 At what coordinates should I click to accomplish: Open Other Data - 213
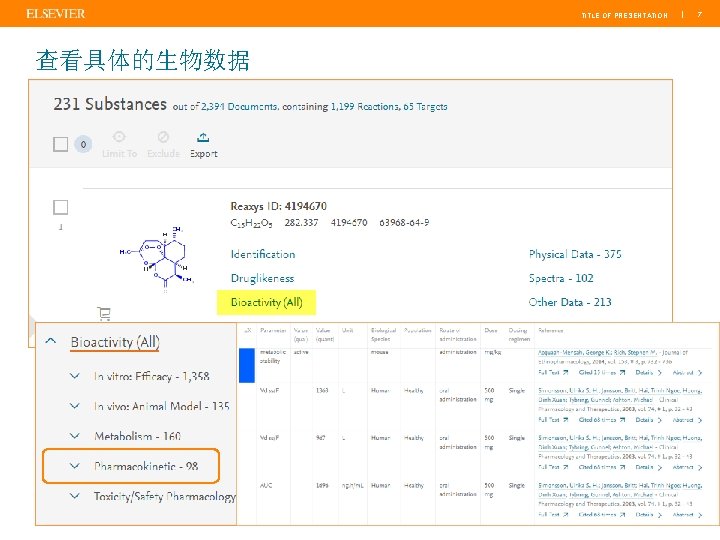point(570,302)
